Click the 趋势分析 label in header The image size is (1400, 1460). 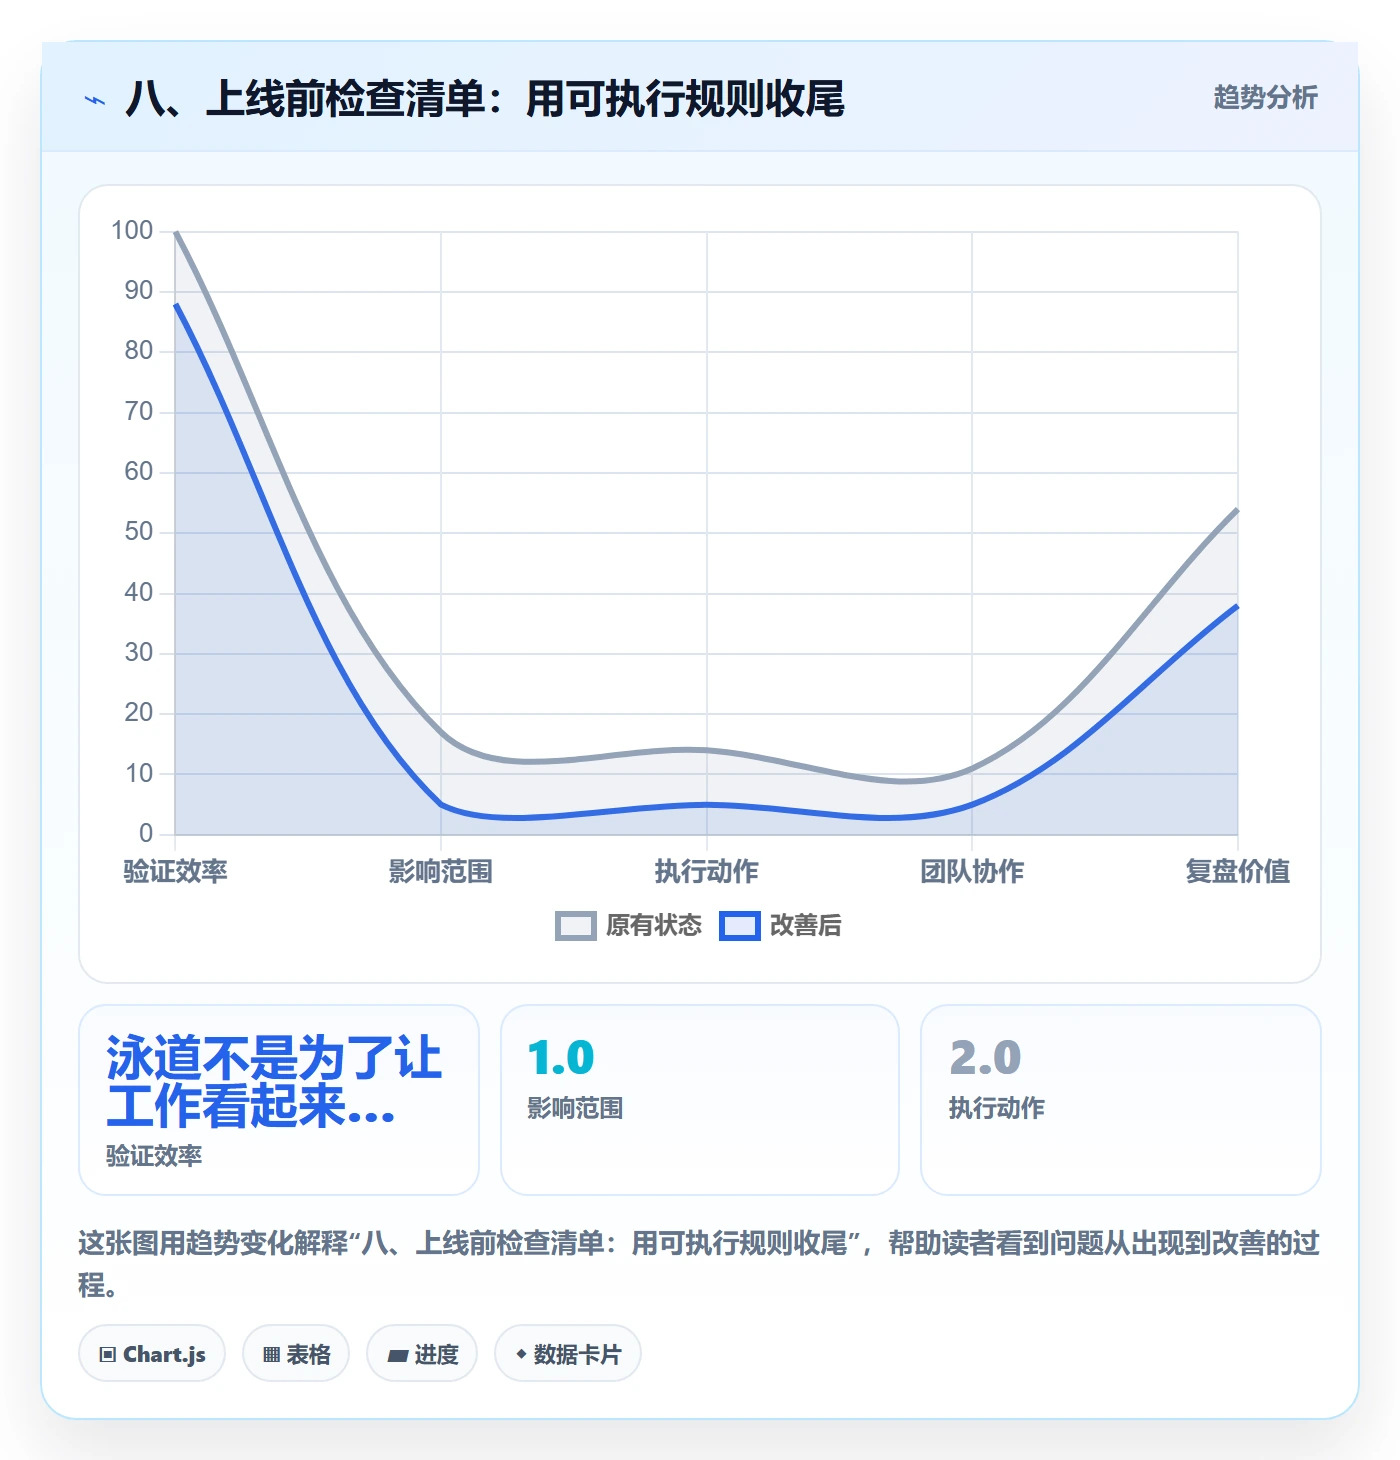click(1265, 97)
